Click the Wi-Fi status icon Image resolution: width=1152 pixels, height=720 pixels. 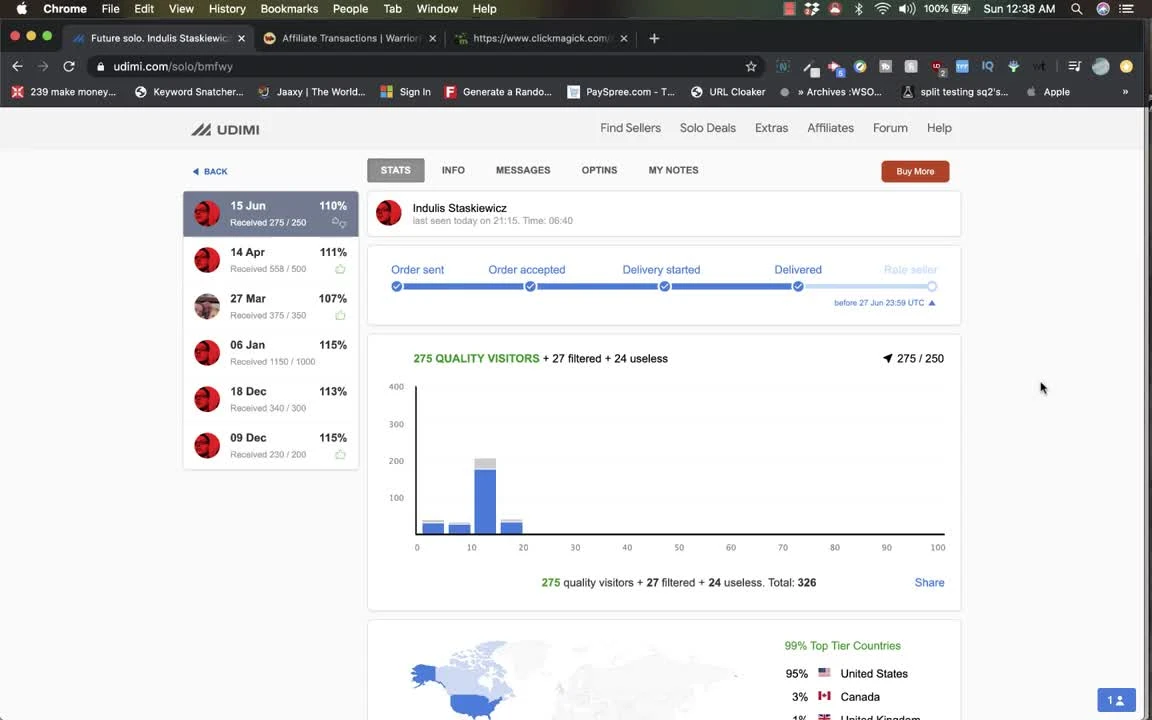[882, 9]
